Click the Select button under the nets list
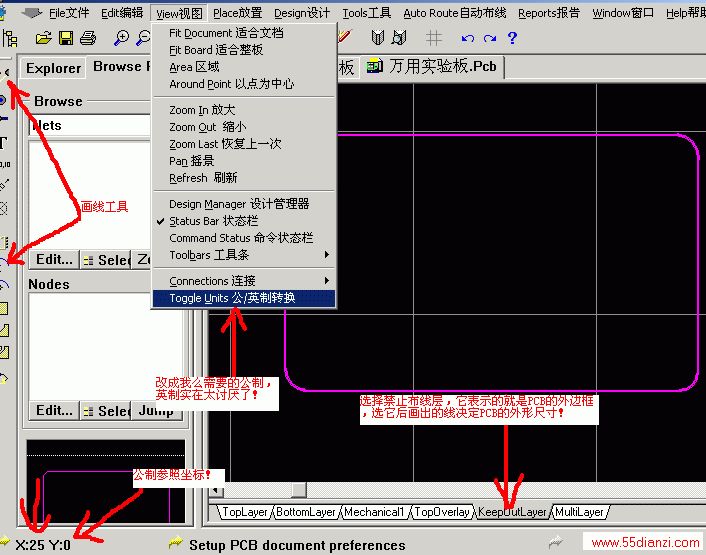Screen dimensions: 706x555 click(106, 260)
